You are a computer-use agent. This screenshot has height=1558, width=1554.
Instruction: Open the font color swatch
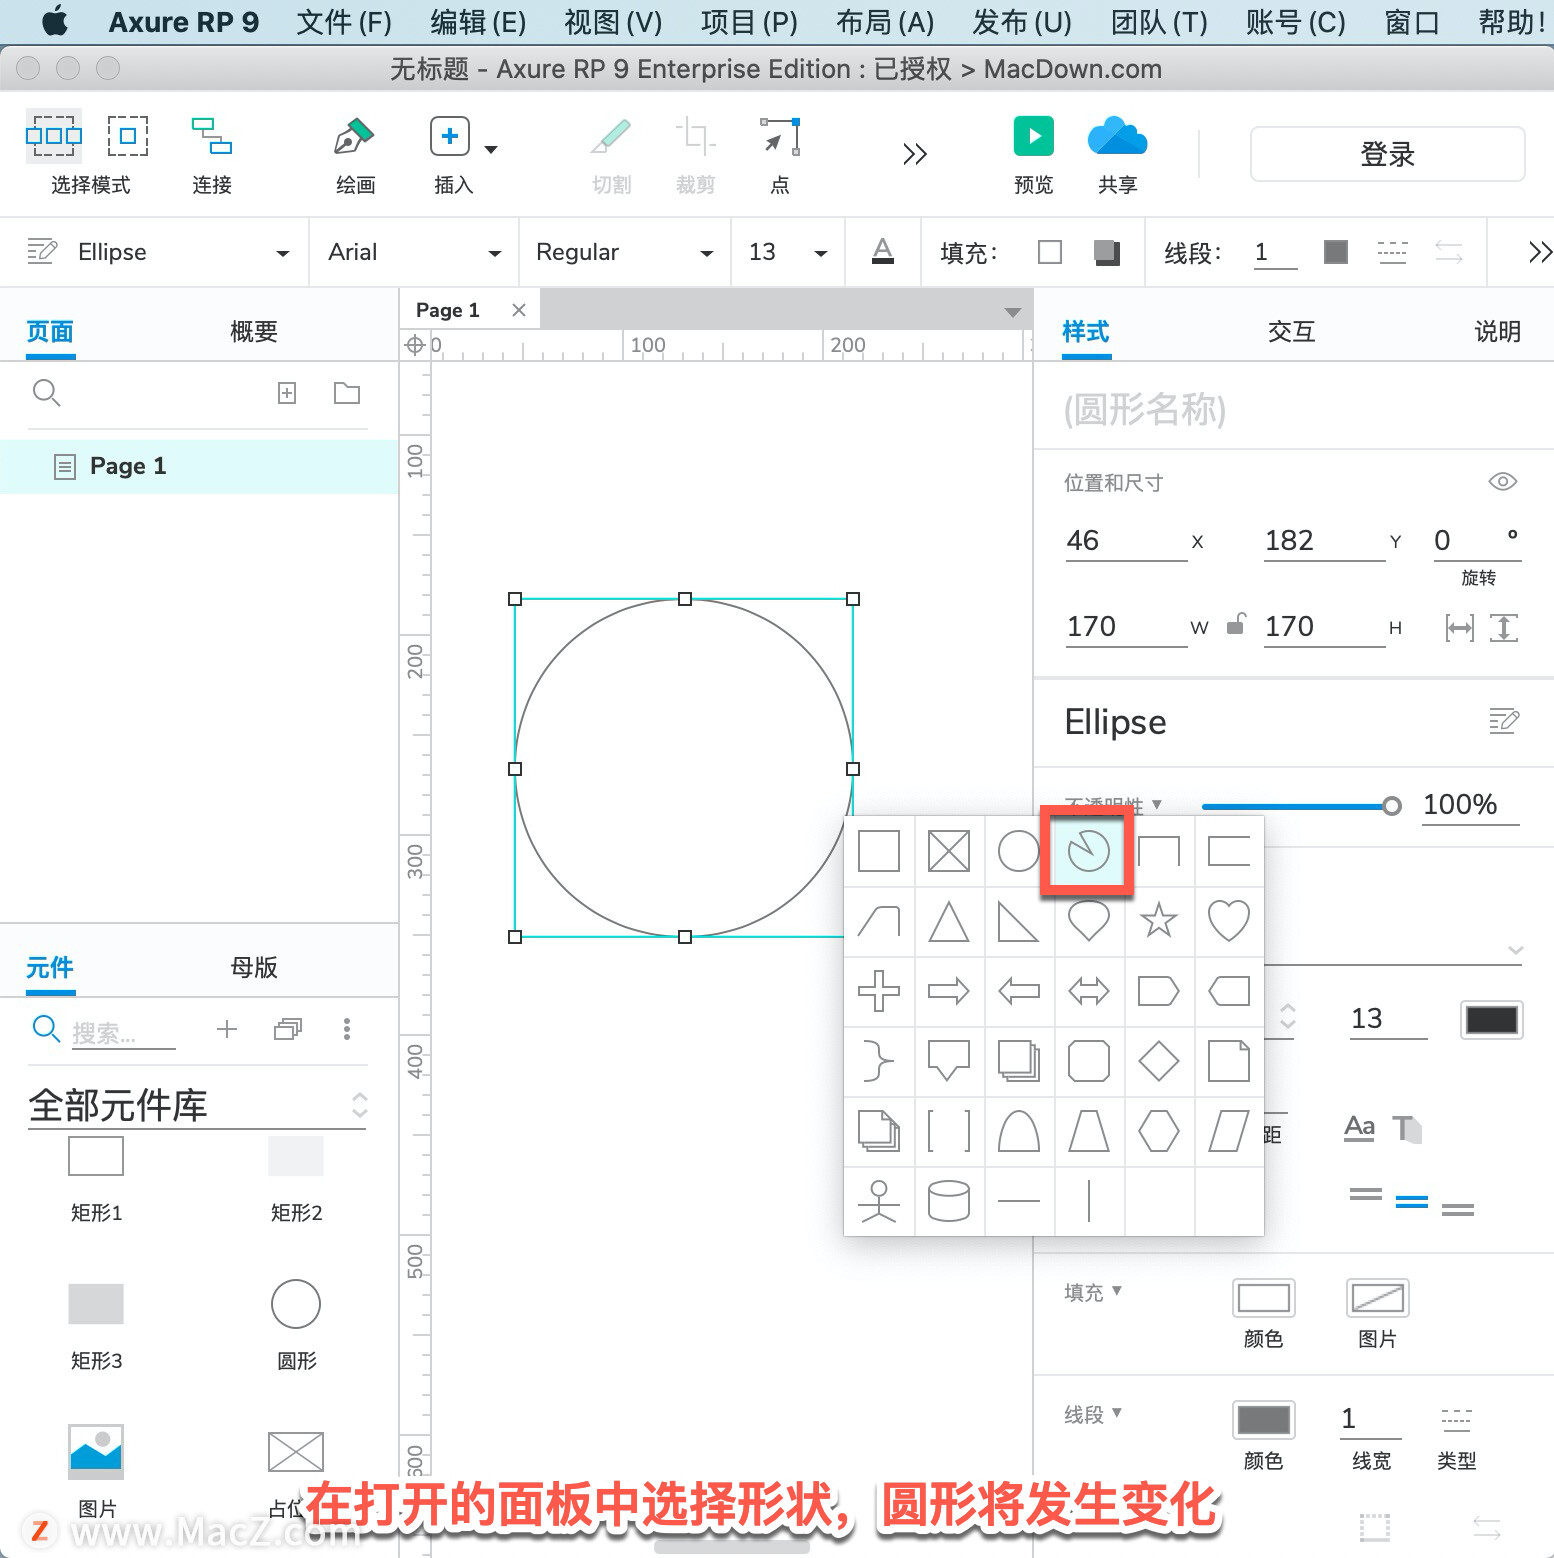coord(1492,1020)
